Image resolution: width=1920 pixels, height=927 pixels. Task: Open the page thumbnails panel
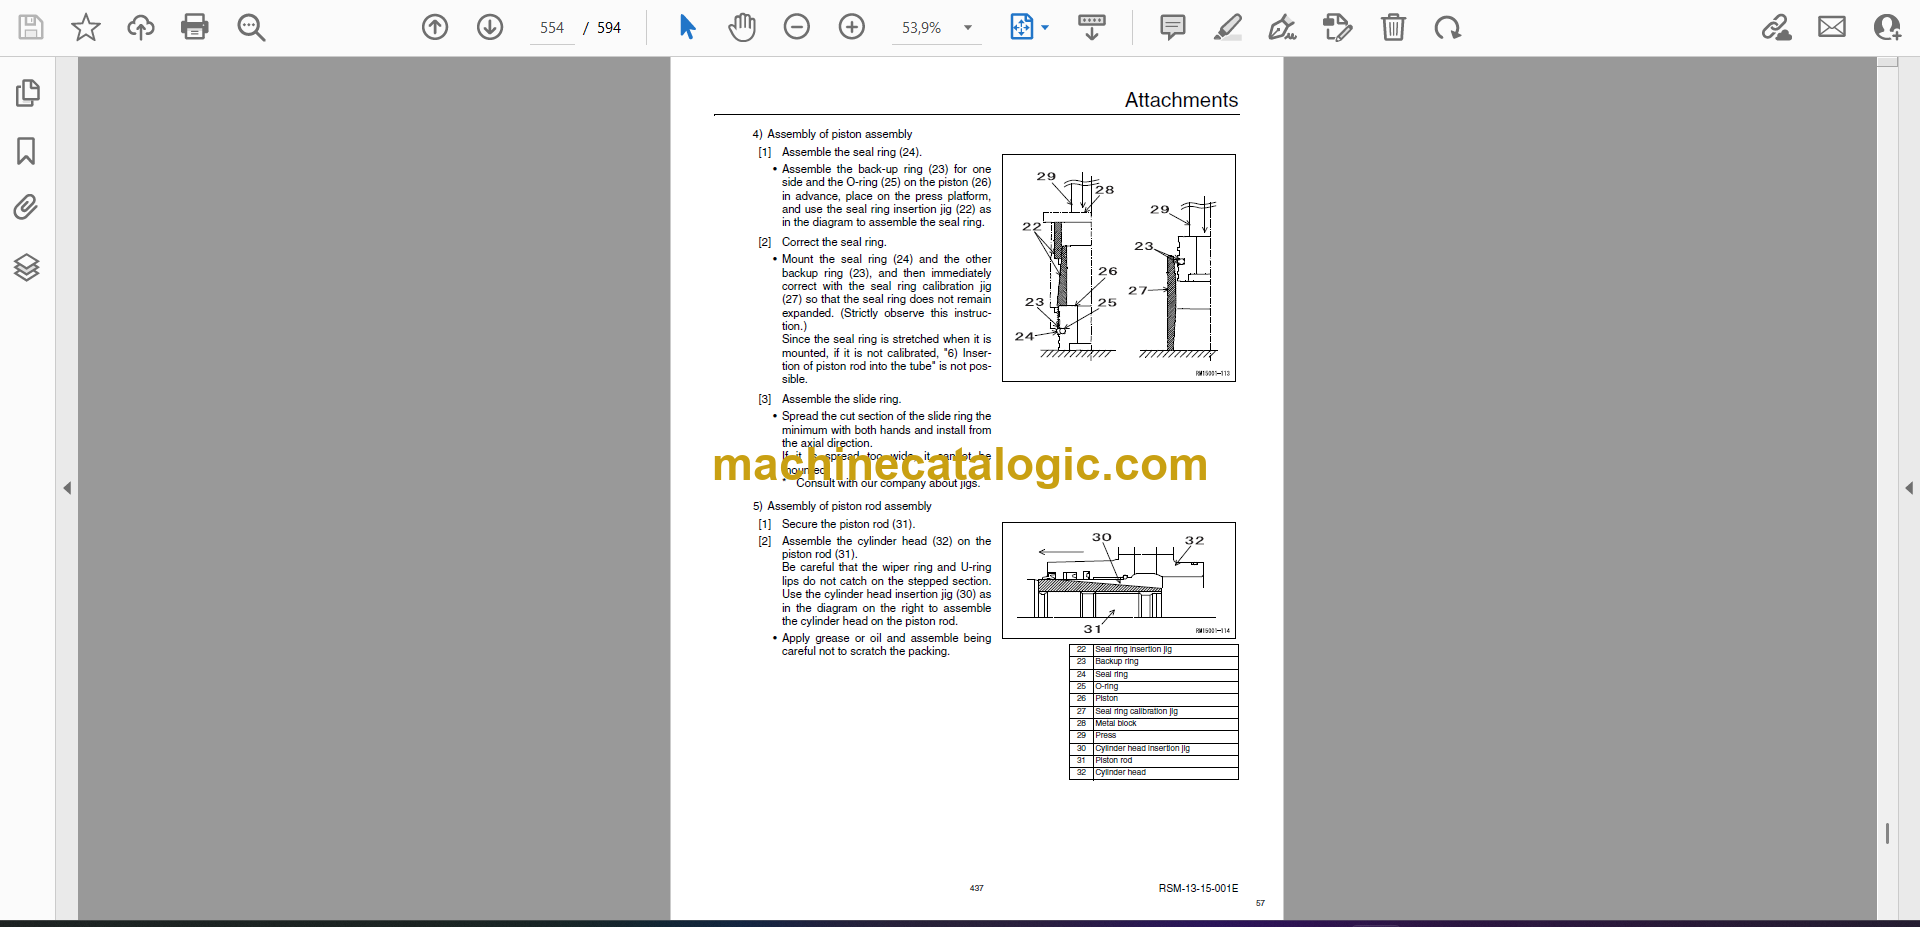pyautogui.click(x=27, y=93)
